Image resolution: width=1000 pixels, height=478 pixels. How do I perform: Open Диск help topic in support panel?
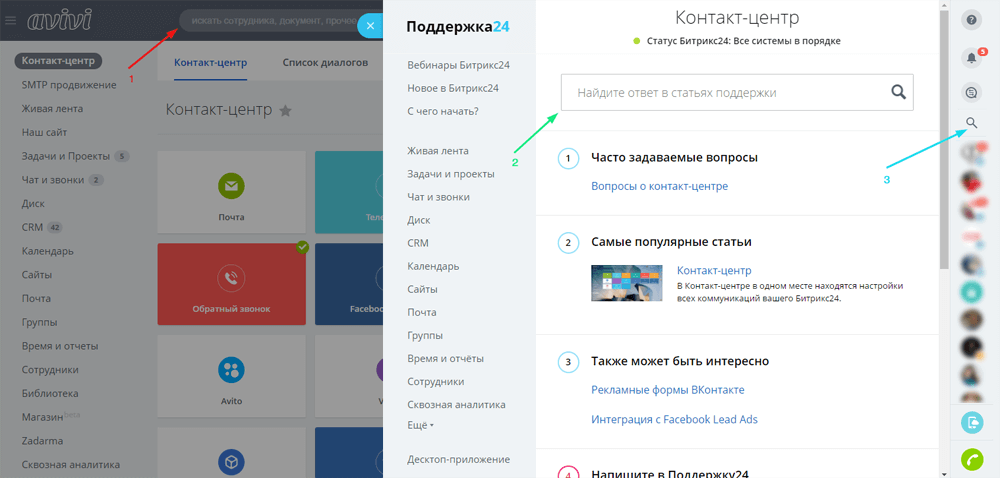[x=418, y=220]
